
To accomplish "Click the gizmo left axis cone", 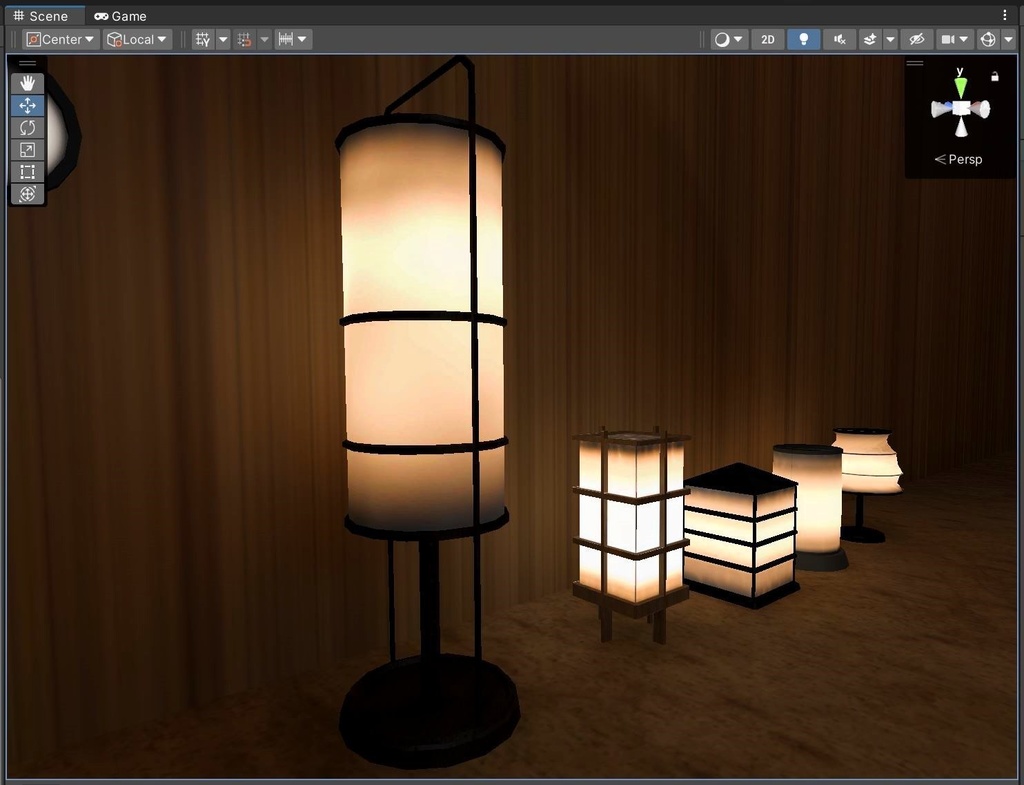I will coord(941,110).
